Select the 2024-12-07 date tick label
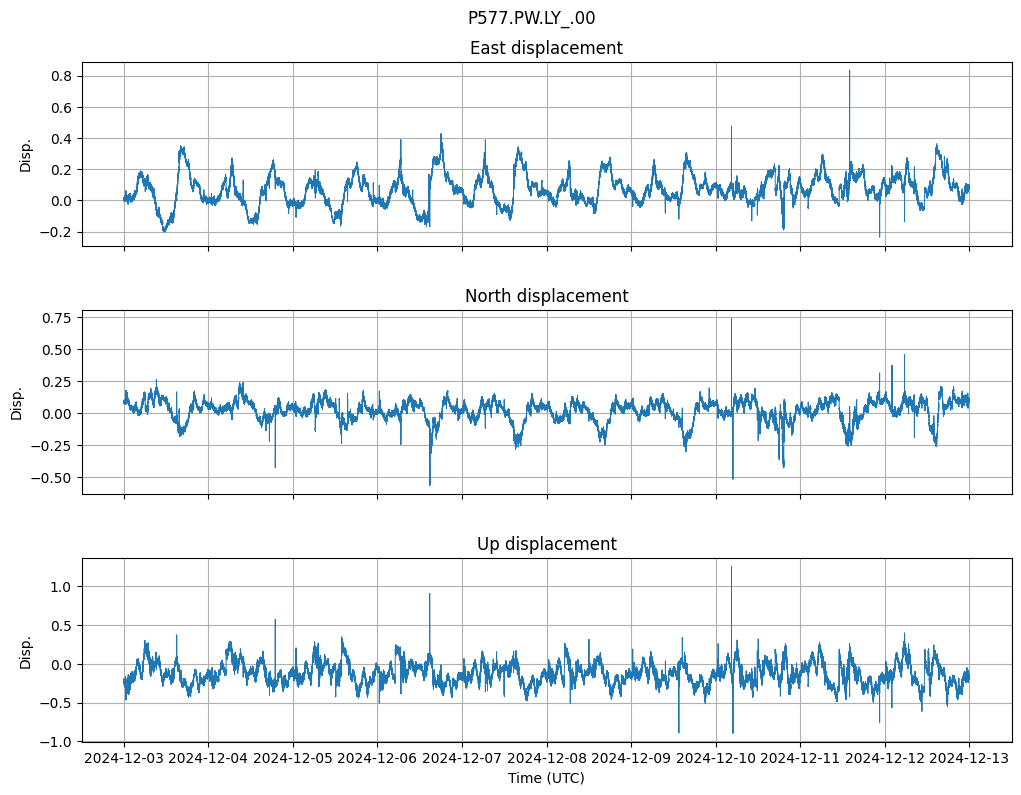This screenshot has height=795, width=1021. coord(462,758)
